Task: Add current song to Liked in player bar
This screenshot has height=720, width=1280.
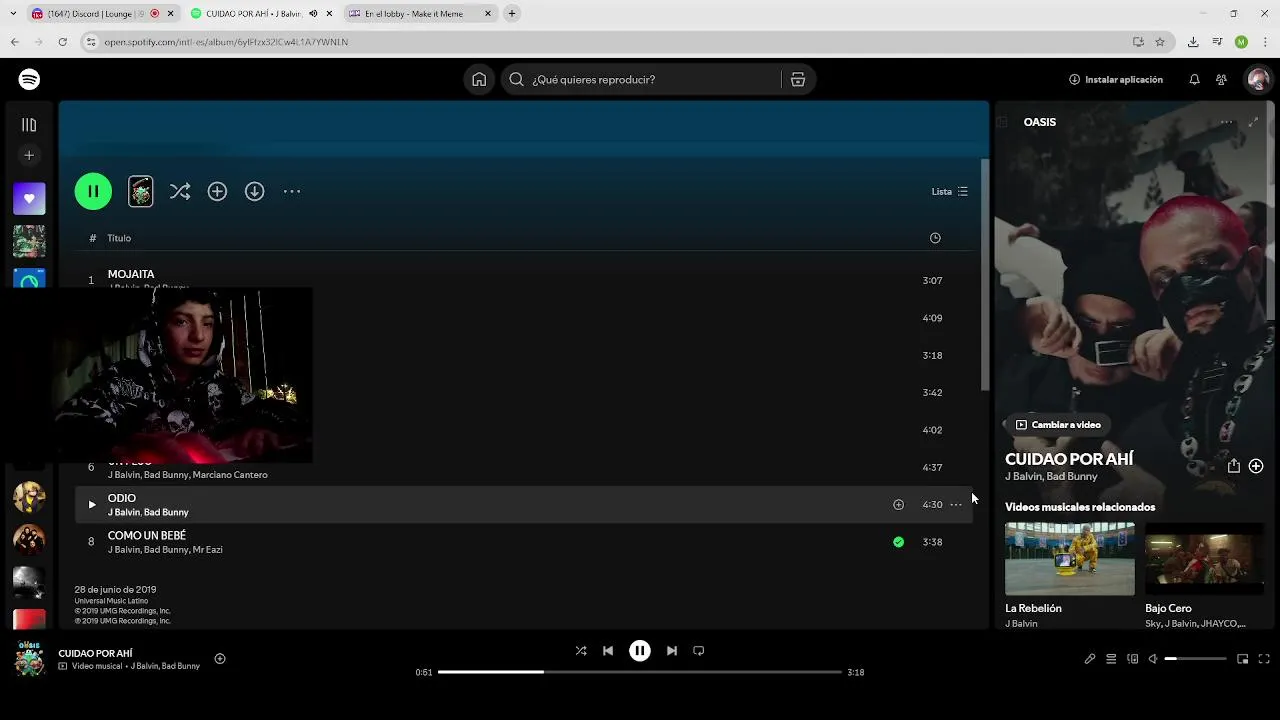Action: click(x=220, y=658)
